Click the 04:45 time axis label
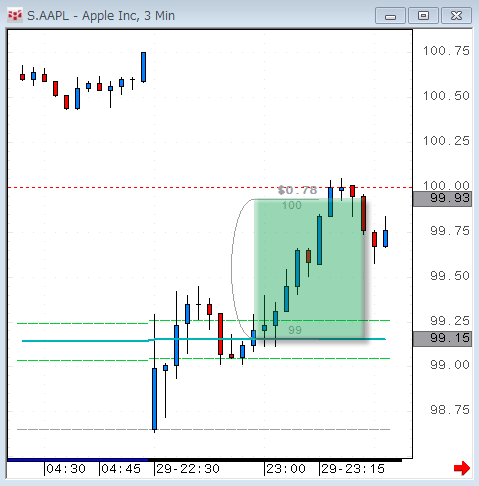 point(121,469)
